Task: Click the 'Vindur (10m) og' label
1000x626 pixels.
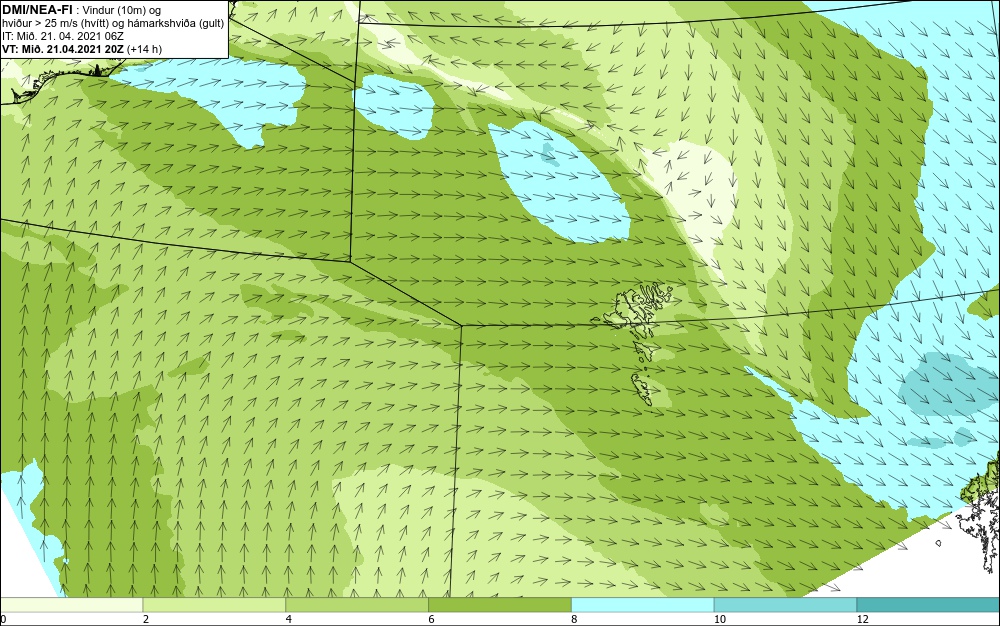Action: tap(122, 10)
